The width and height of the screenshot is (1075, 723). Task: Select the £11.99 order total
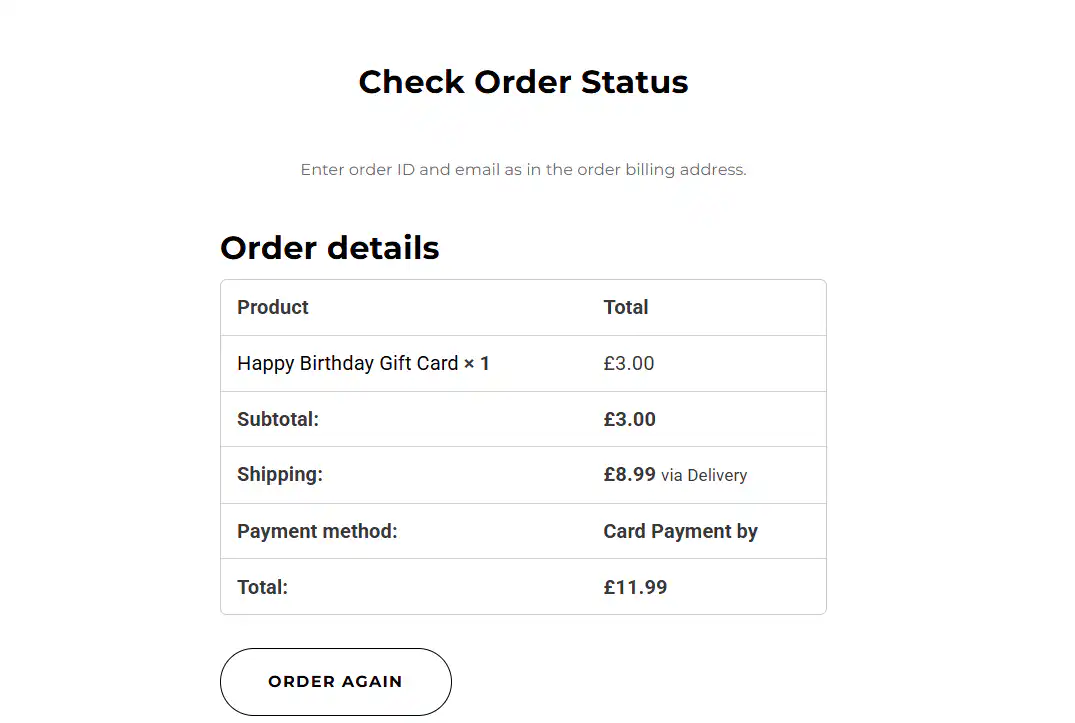point(635,587)
